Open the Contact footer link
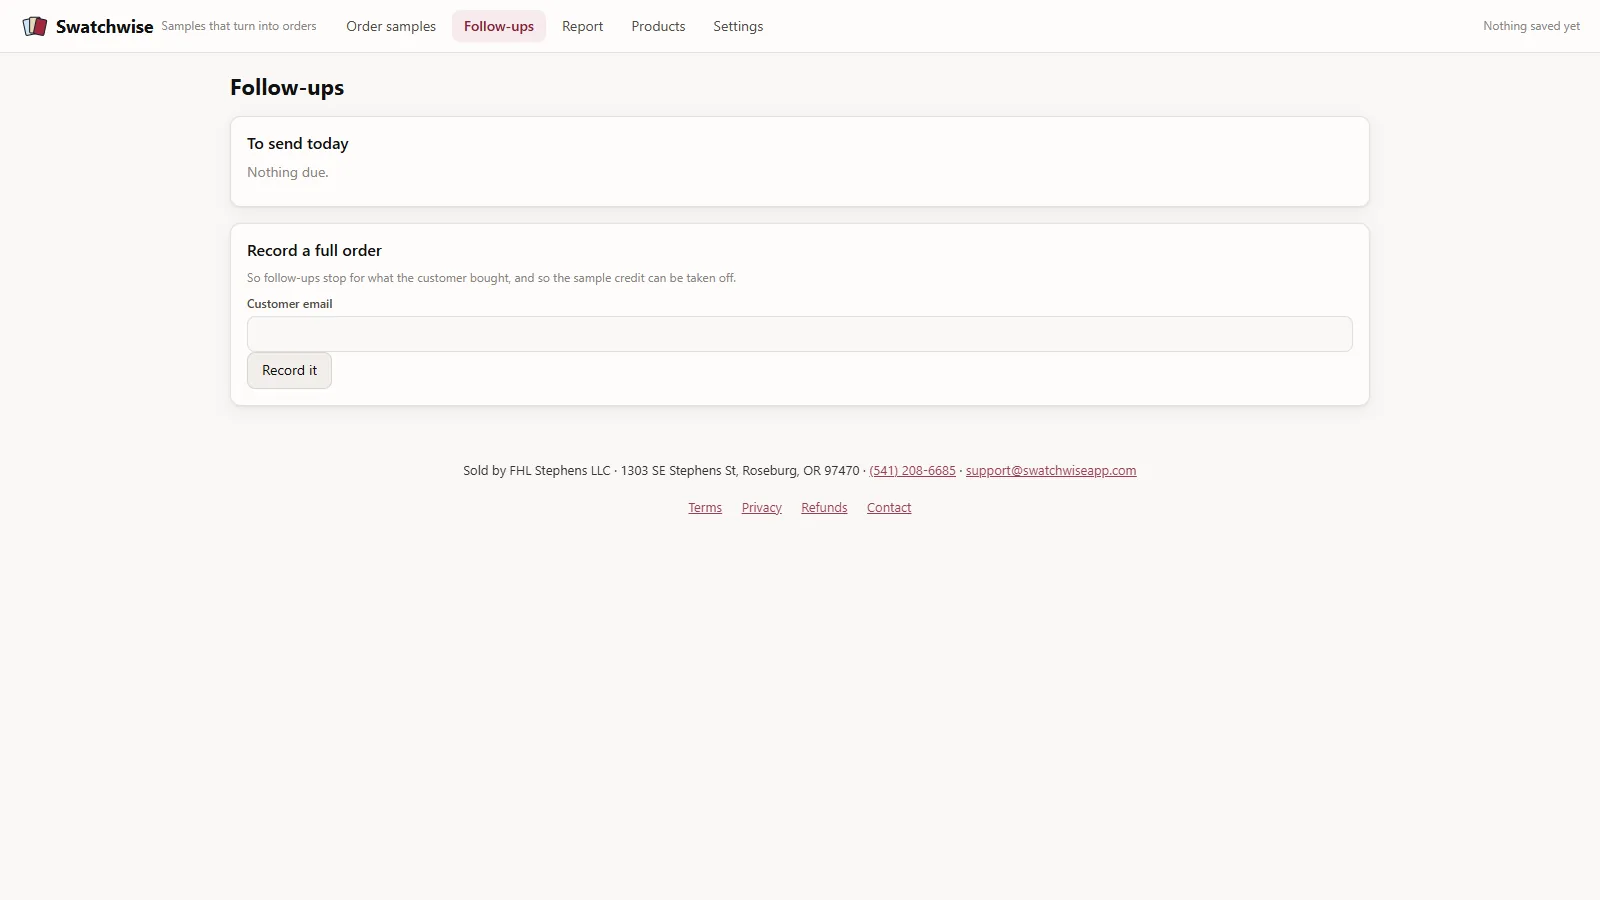Image resolution: width=1600 pixels, height=900 pixels. [x=889, y=508]
